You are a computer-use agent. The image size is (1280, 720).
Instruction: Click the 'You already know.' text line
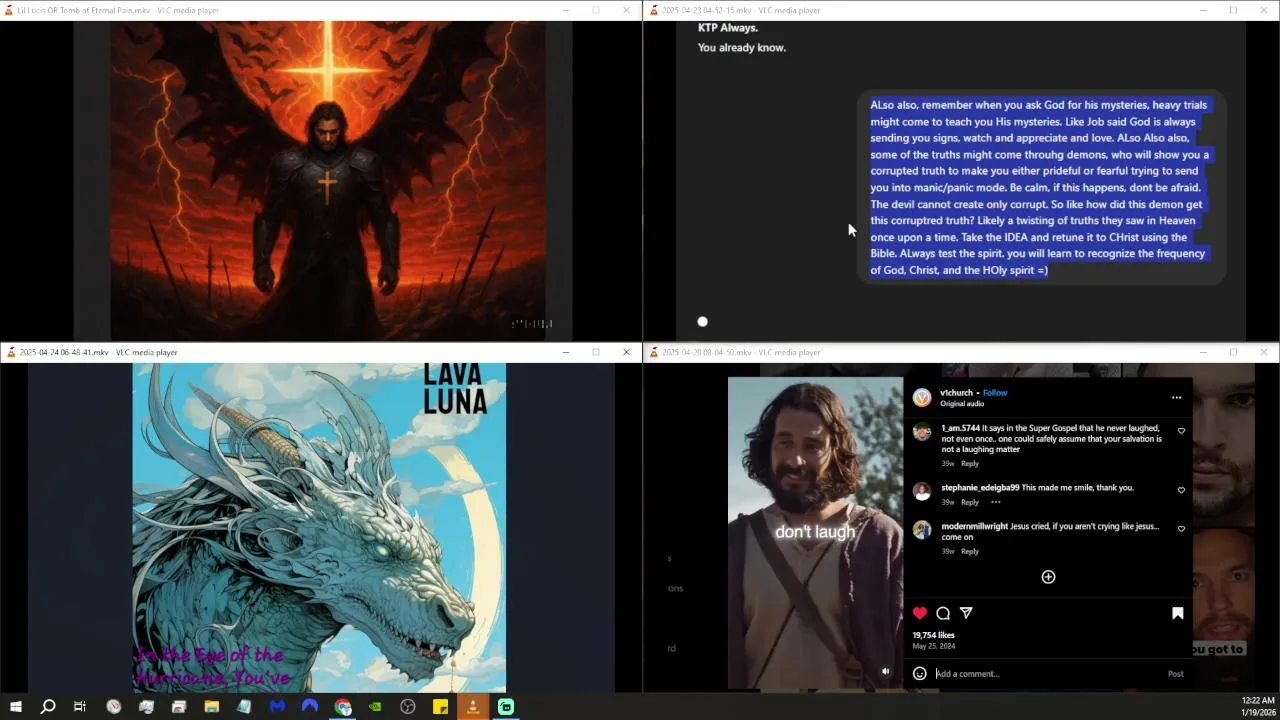tap(742, 47)
